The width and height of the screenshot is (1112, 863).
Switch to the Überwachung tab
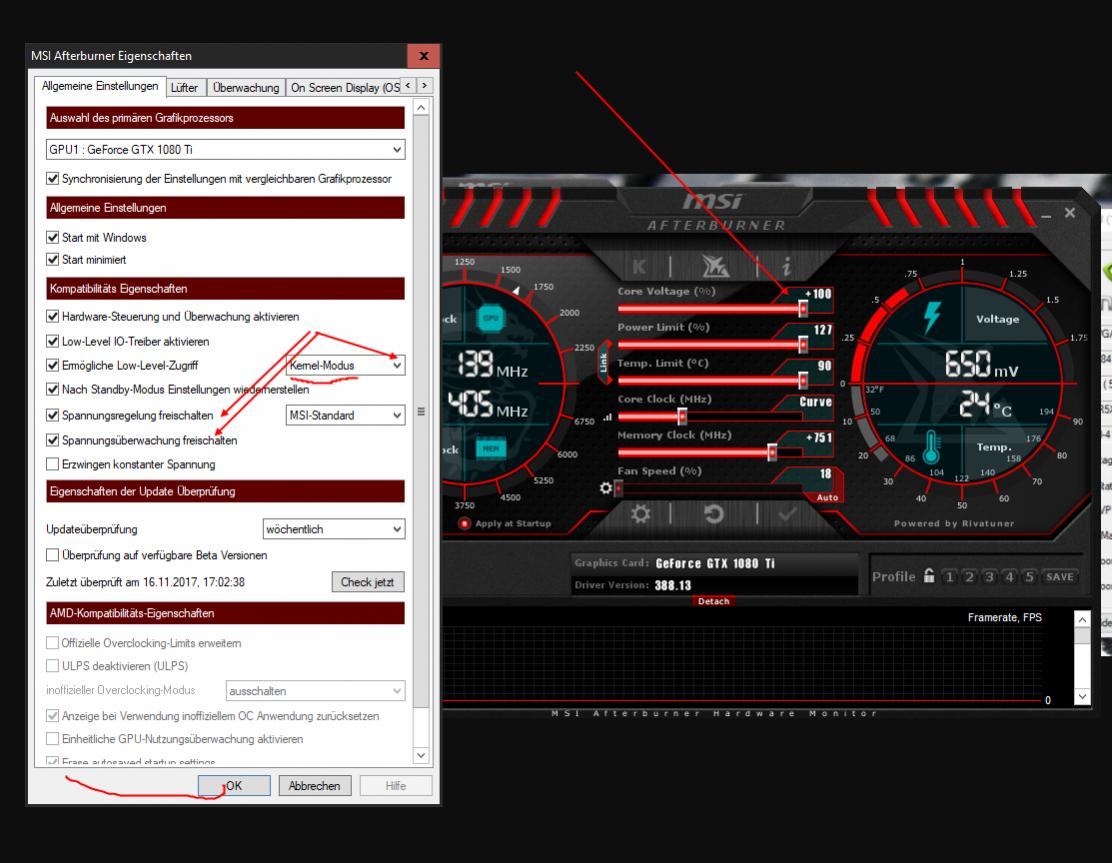pos(246,87)
